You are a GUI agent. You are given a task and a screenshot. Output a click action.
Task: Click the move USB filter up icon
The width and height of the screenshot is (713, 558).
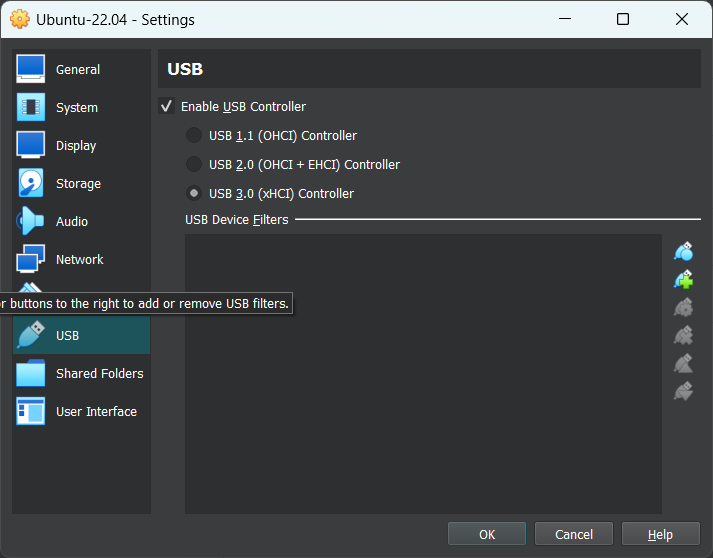tap(683, 363)
